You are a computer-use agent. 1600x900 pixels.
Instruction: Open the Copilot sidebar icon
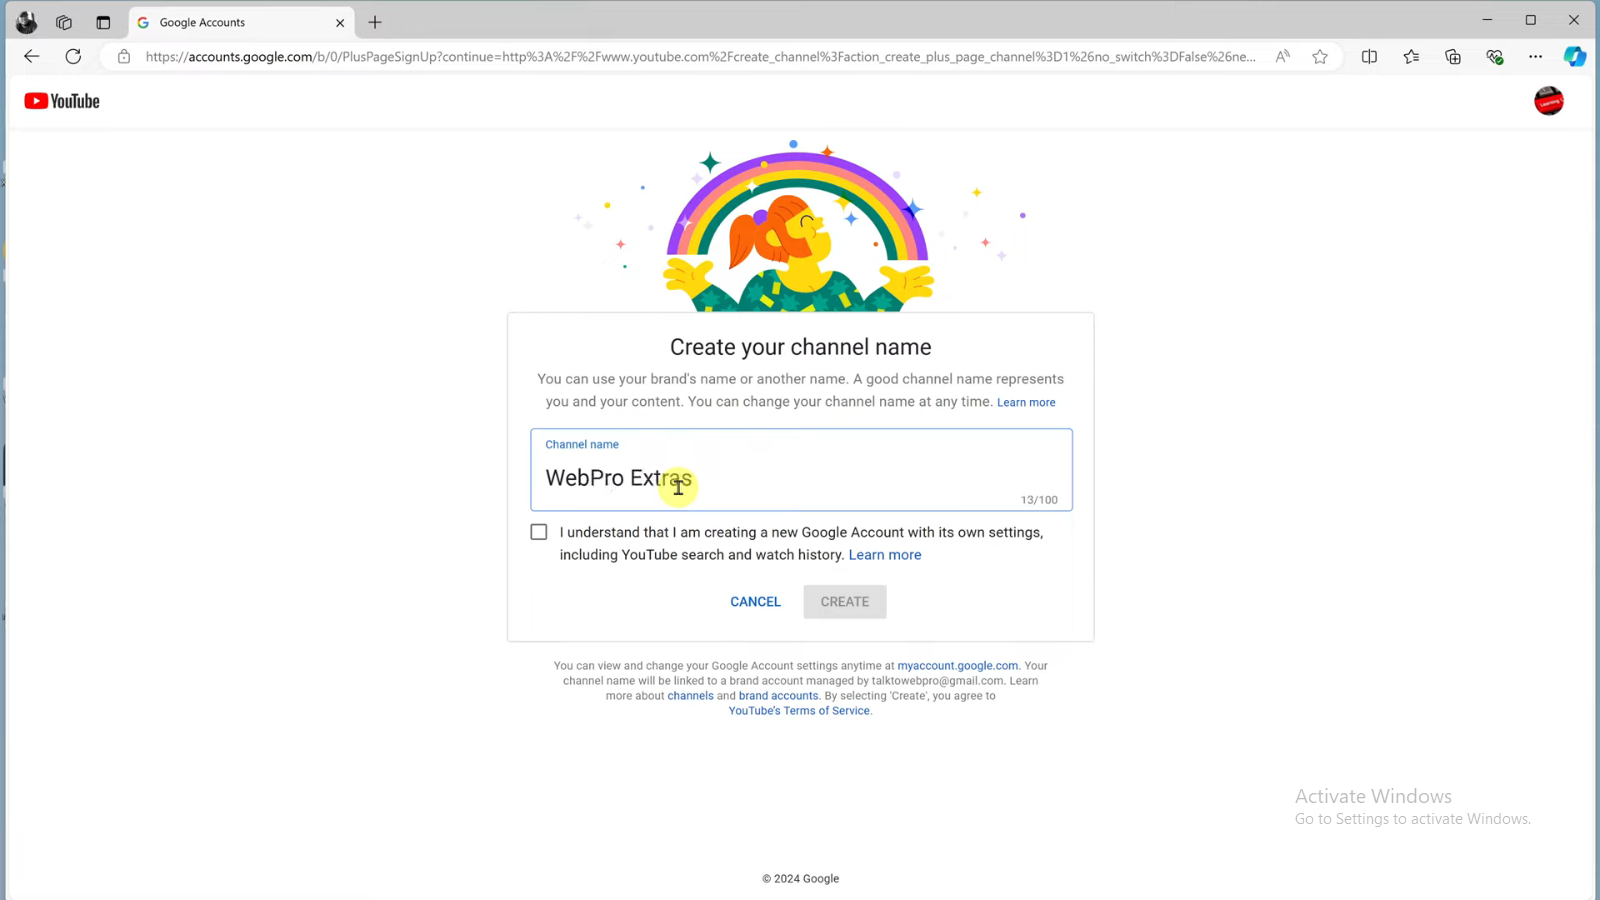click(x=1575, y=57)
